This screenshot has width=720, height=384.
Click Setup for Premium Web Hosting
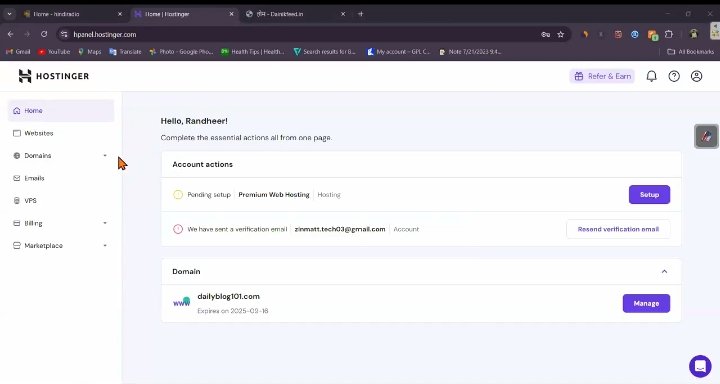[649, 195]
